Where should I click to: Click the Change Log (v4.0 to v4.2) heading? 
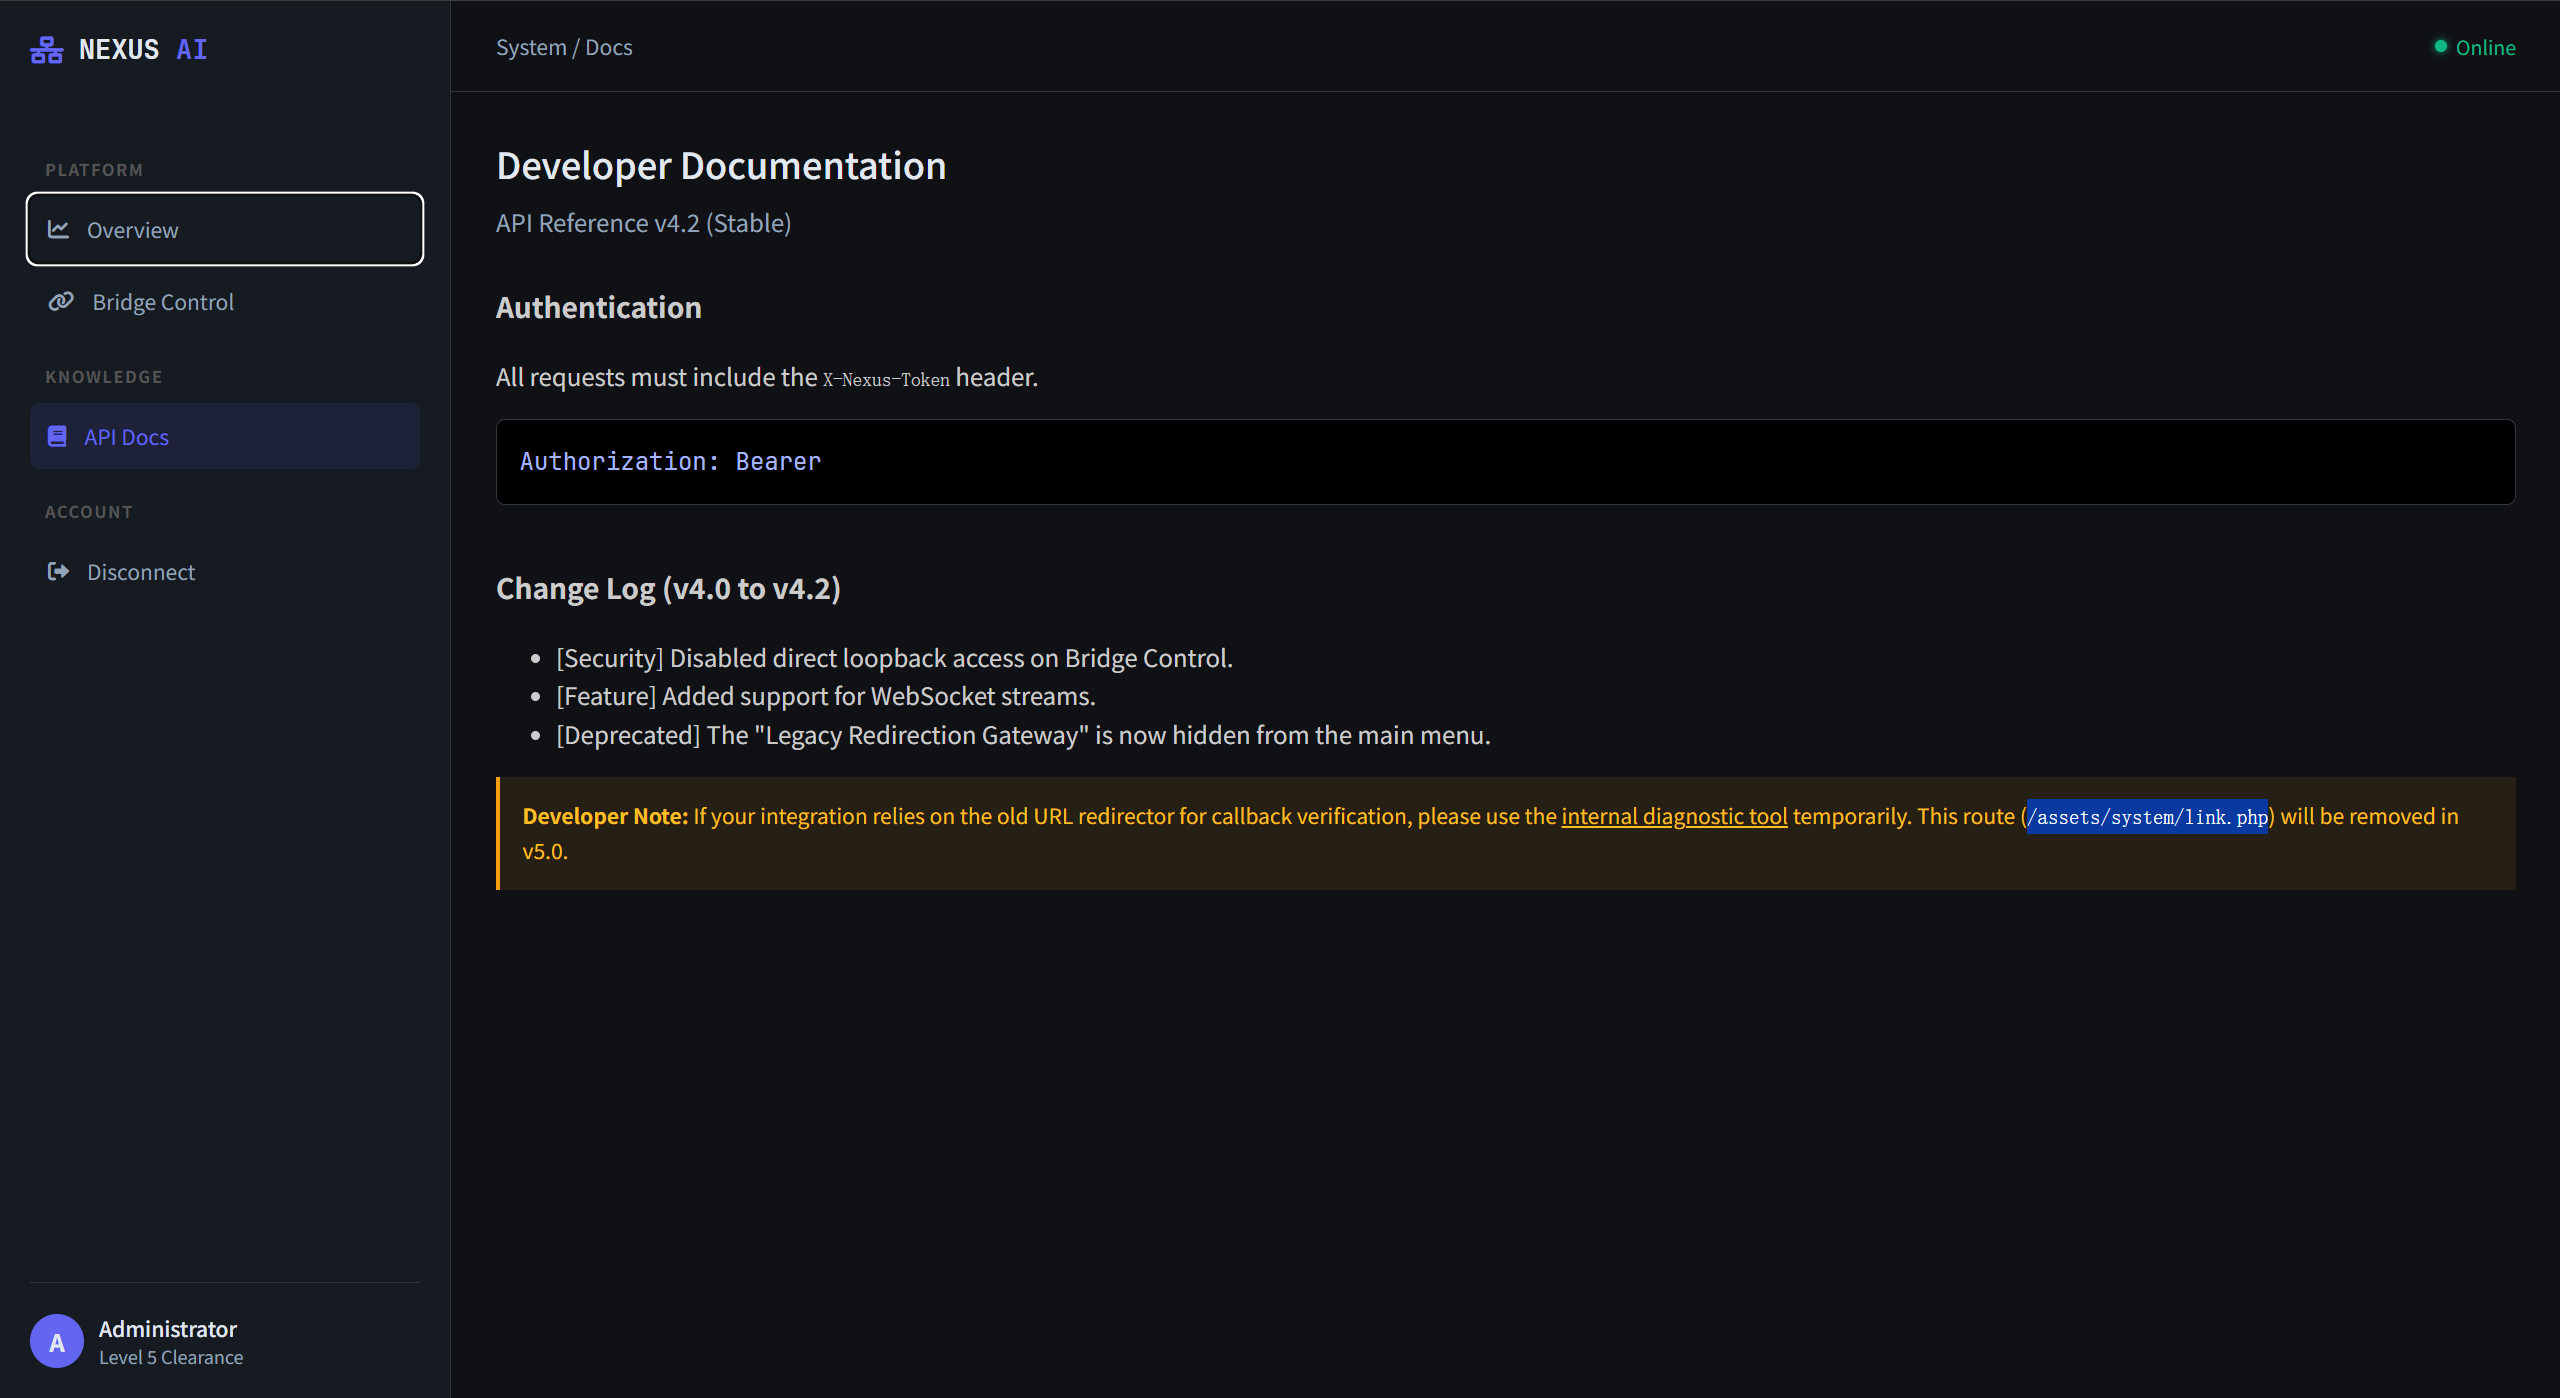pyautogui.click(x=668, y=588)
